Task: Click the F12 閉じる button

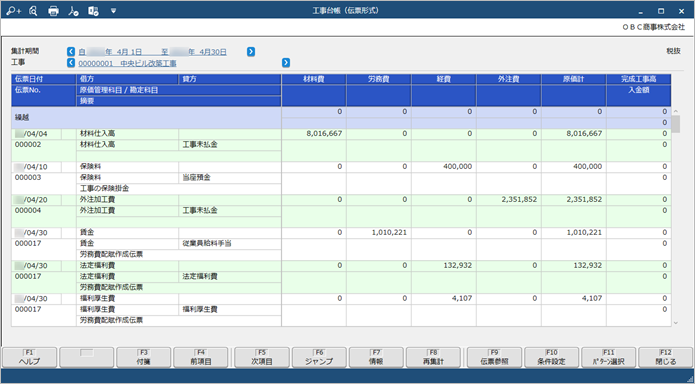Action: [666, 357]
